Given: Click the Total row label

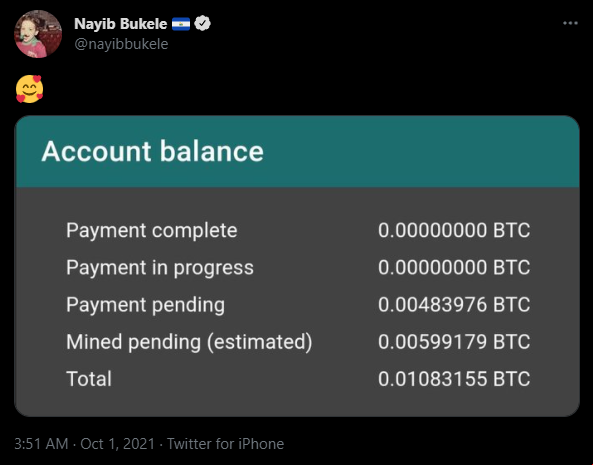Looking at the screenshot, I should click(x=89, y=379).
